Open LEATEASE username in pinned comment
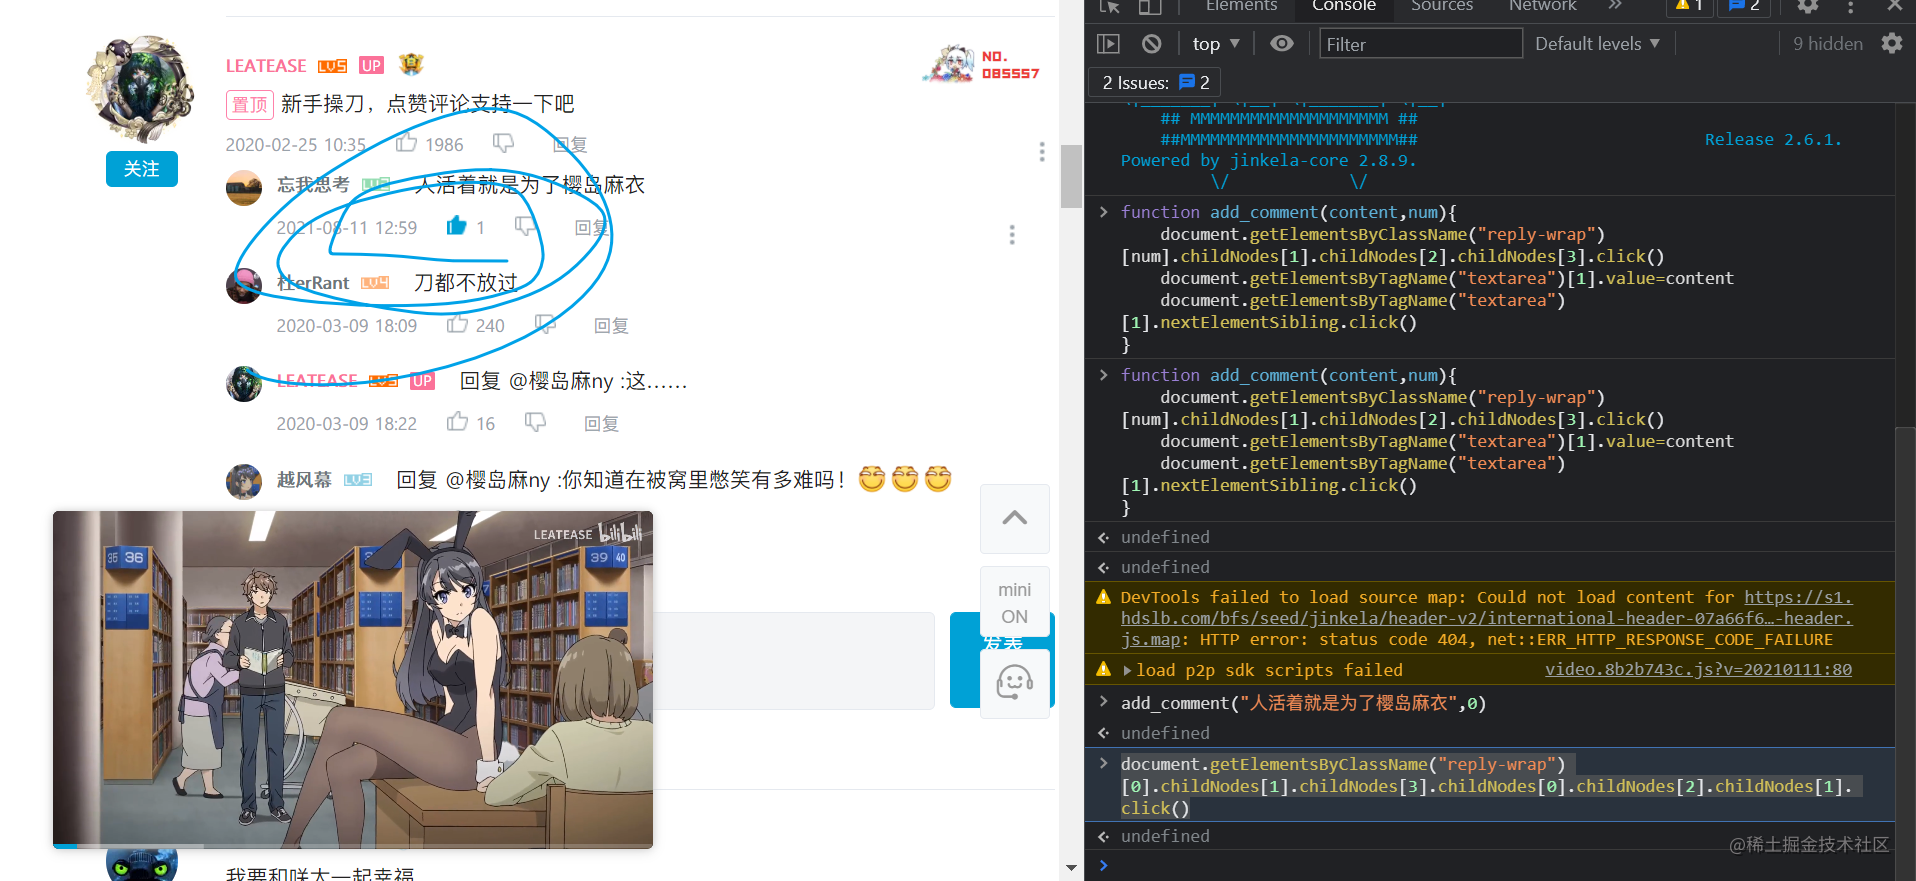Screen dimensions: 1916x881 point(266,66)
